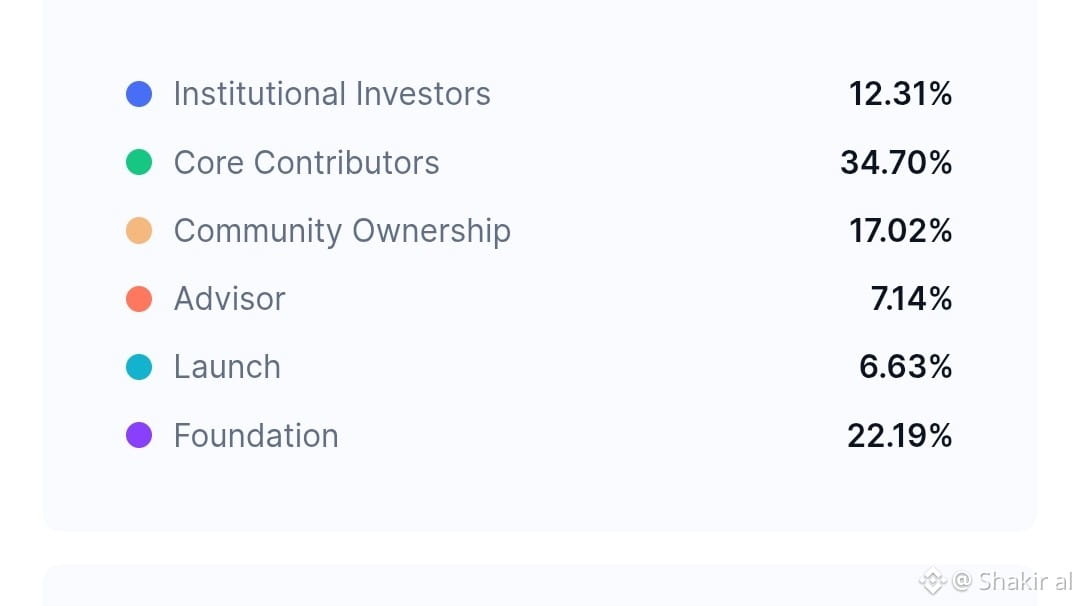The height and width of the screenshot is (606, 1080).
Task: Select the Advisor legend label
Action: point(229,299)
